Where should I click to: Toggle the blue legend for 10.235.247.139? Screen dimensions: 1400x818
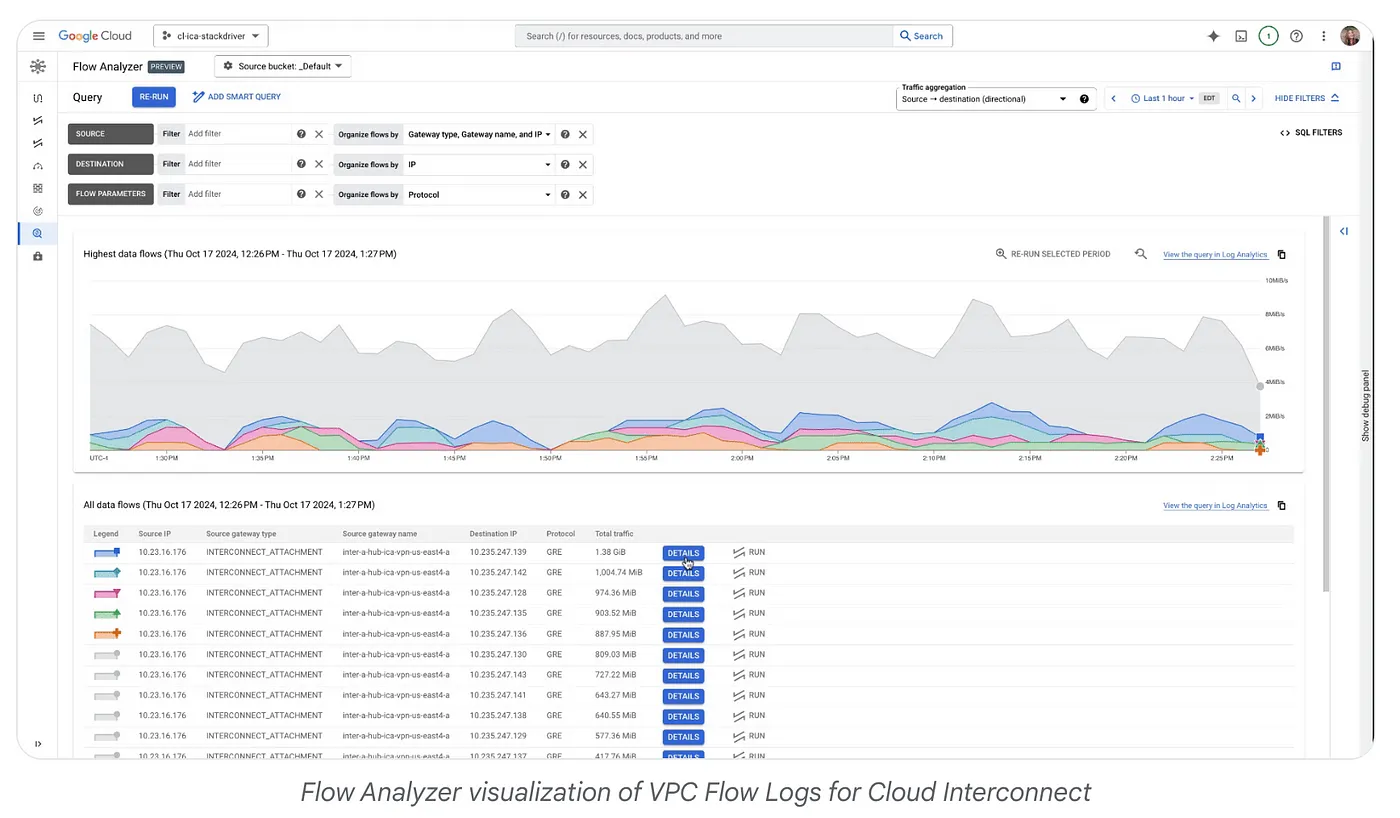[107, 552]
